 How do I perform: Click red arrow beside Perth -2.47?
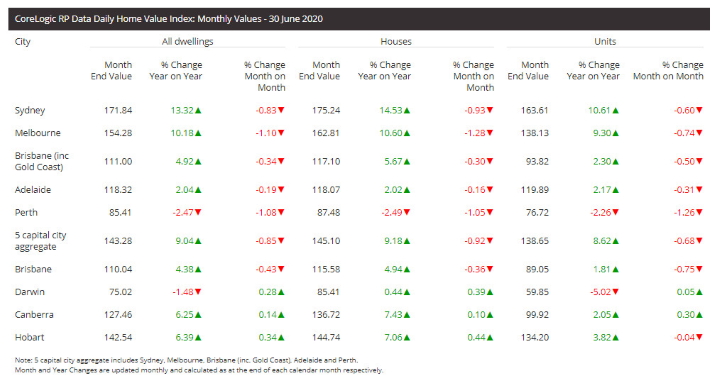[198, 213]
